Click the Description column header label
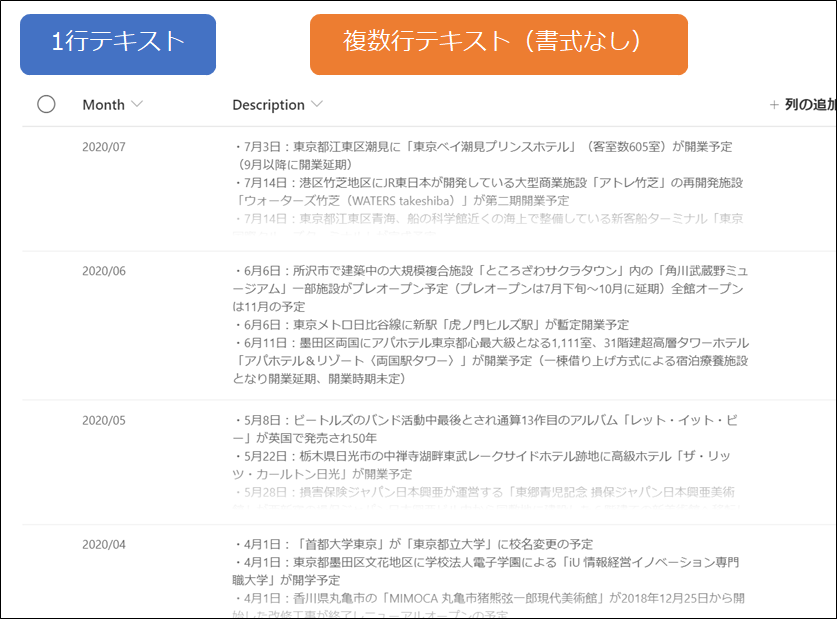Viewport: 837px width, 619px height. tap(270, 105)
